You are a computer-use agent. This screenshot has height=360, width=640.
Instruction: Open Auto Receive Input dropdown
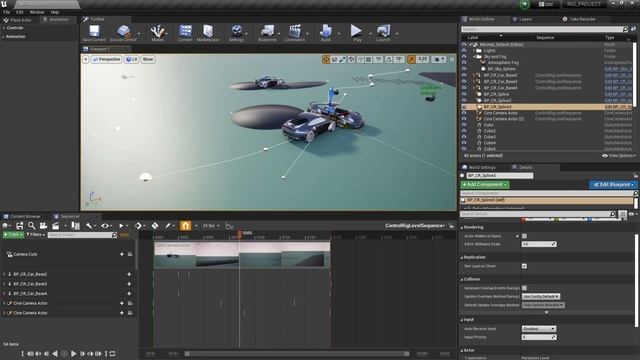[539, 329]
